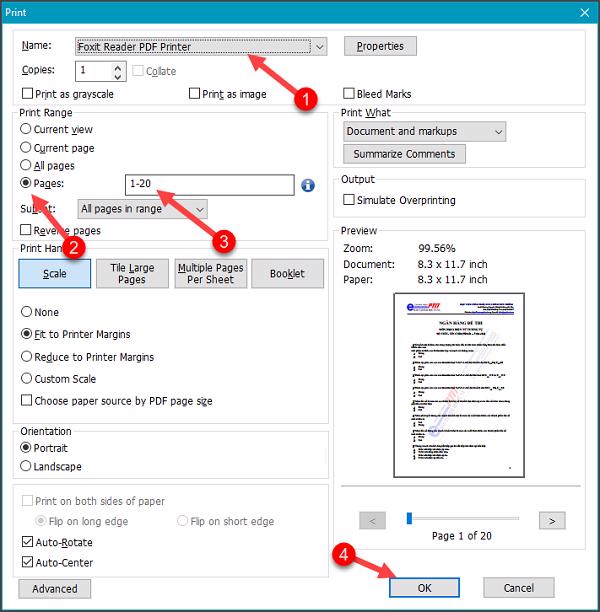Choose the All pages radio button

point(27,166)
